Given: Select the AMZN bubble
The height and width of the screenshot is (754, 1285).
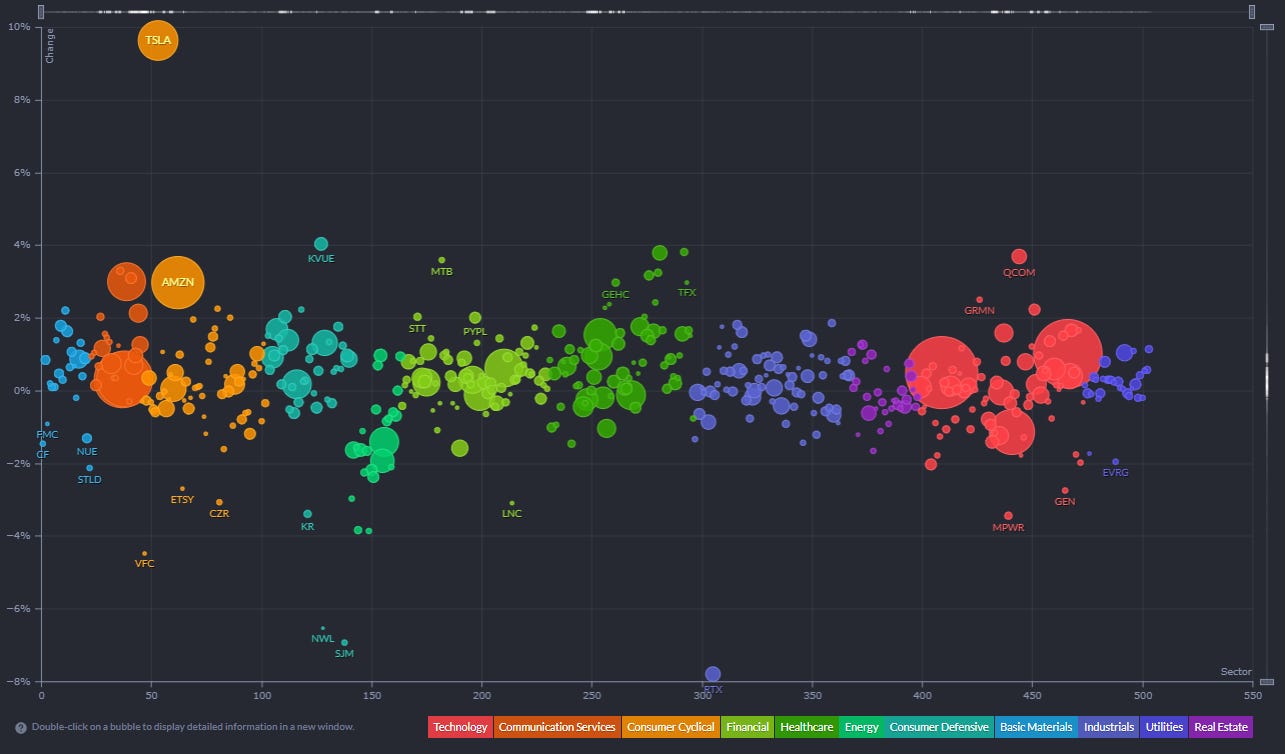Looking at the screenshot, I should [x=178, y=282].
